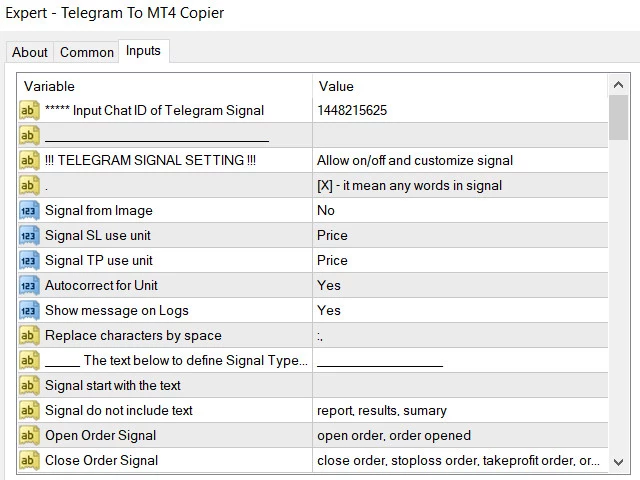Click the scrollbar up arrow
Viewport: 640px width, 480px height.
[618, 85]
